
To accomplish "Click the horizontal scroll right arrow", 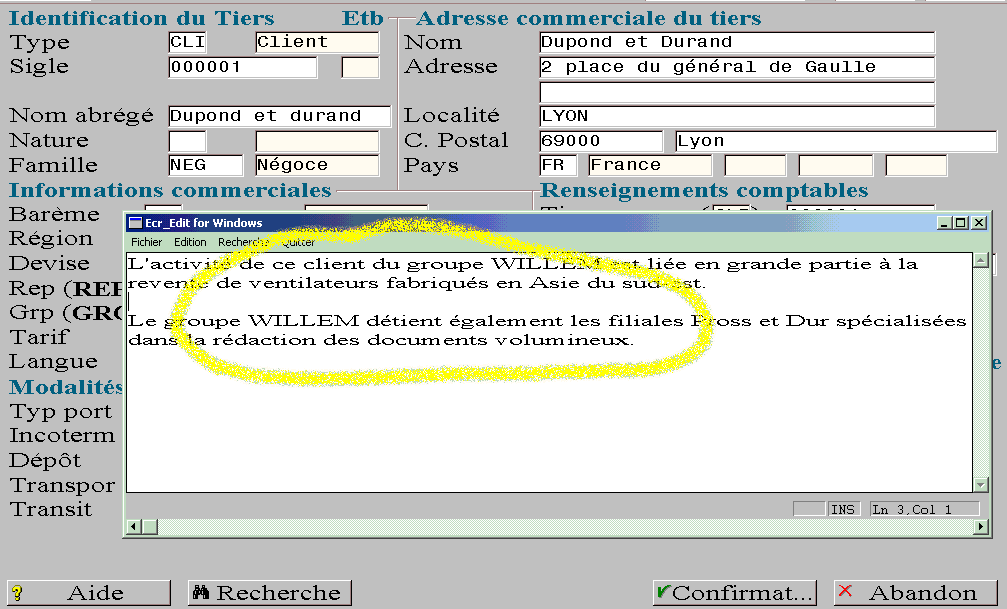I will coord(981,527).
